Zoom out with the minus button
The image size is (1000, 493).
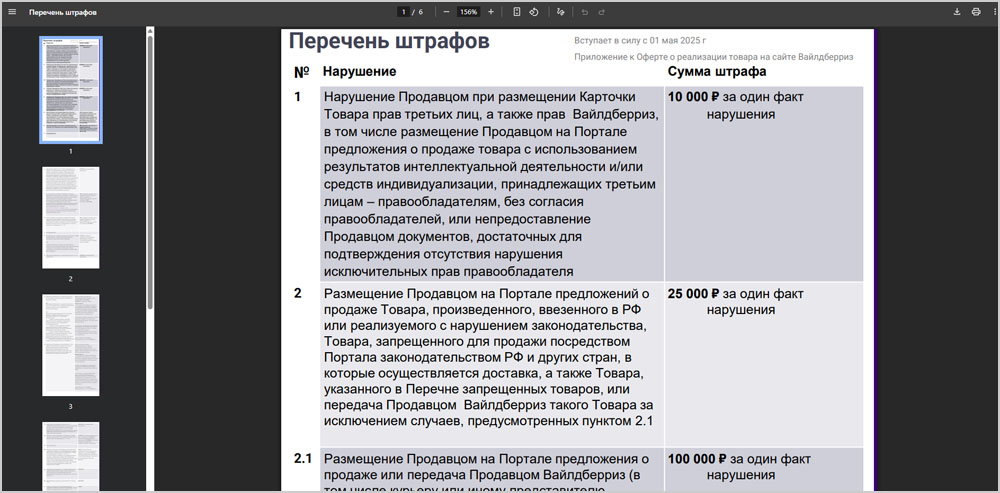pos(446,12)
